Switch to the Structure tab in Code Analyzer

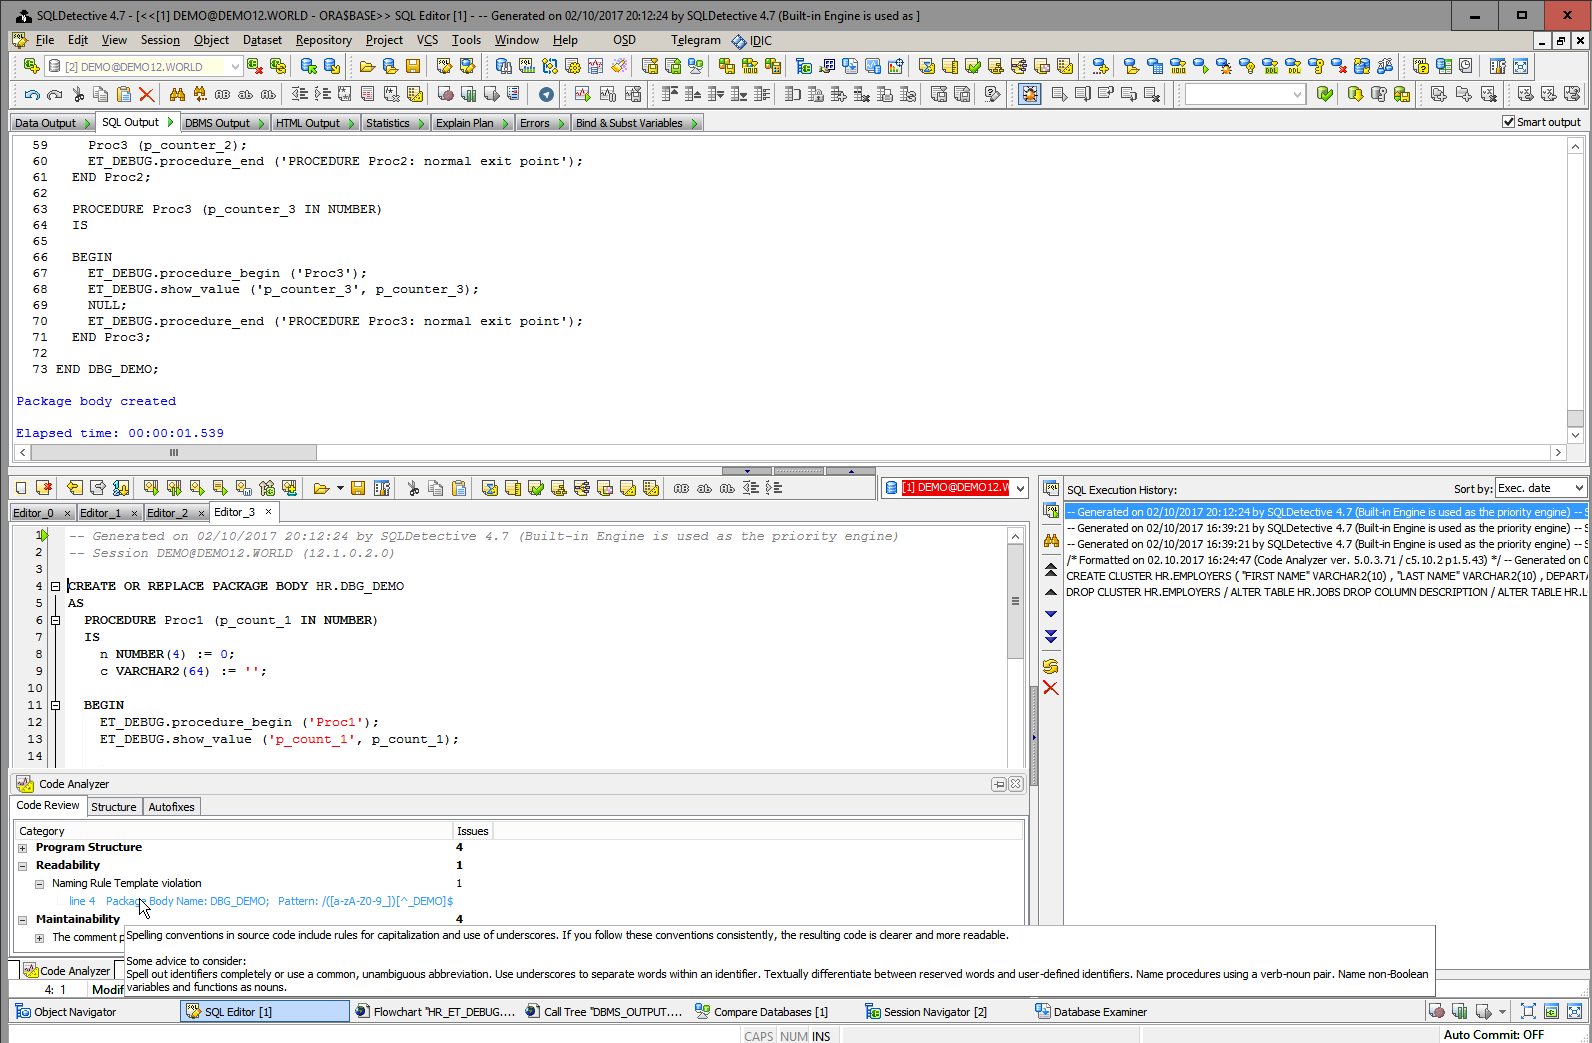[x=113, y=807]
